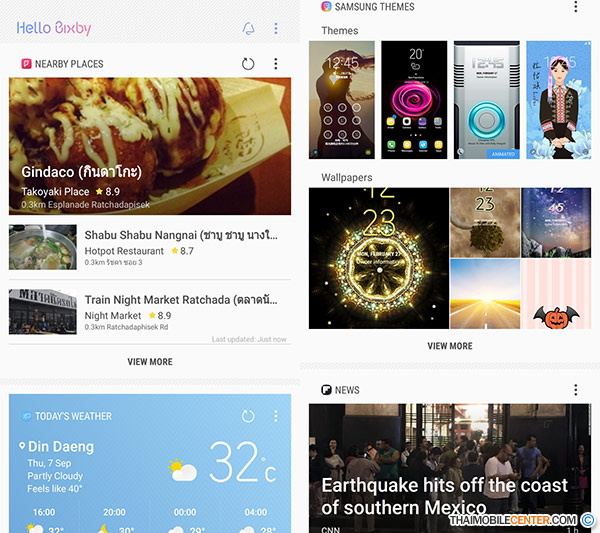Choose the pink rose swirl theme

414,100
